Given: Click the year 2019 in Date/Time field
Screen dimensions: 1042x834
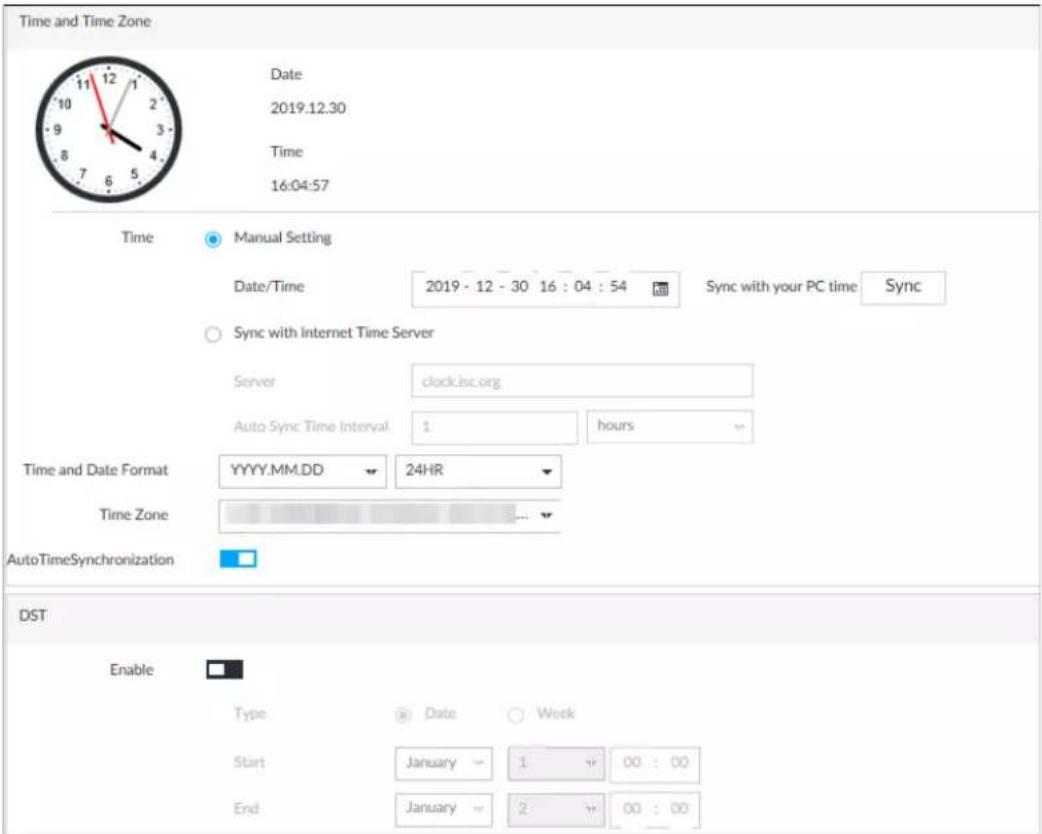Looking at the screenshot, I should [x=443, y=286].
